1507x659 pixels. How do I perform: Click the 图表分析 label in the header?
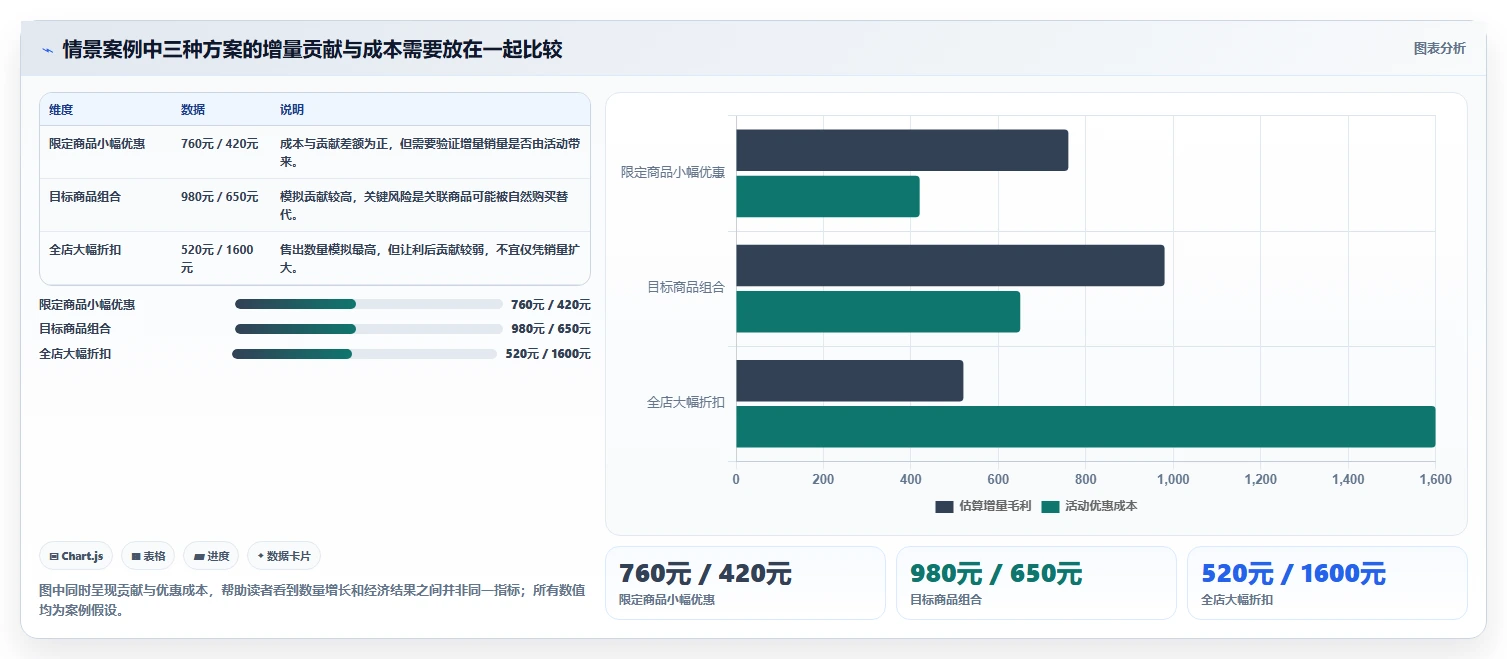[x=1439, y=49]
